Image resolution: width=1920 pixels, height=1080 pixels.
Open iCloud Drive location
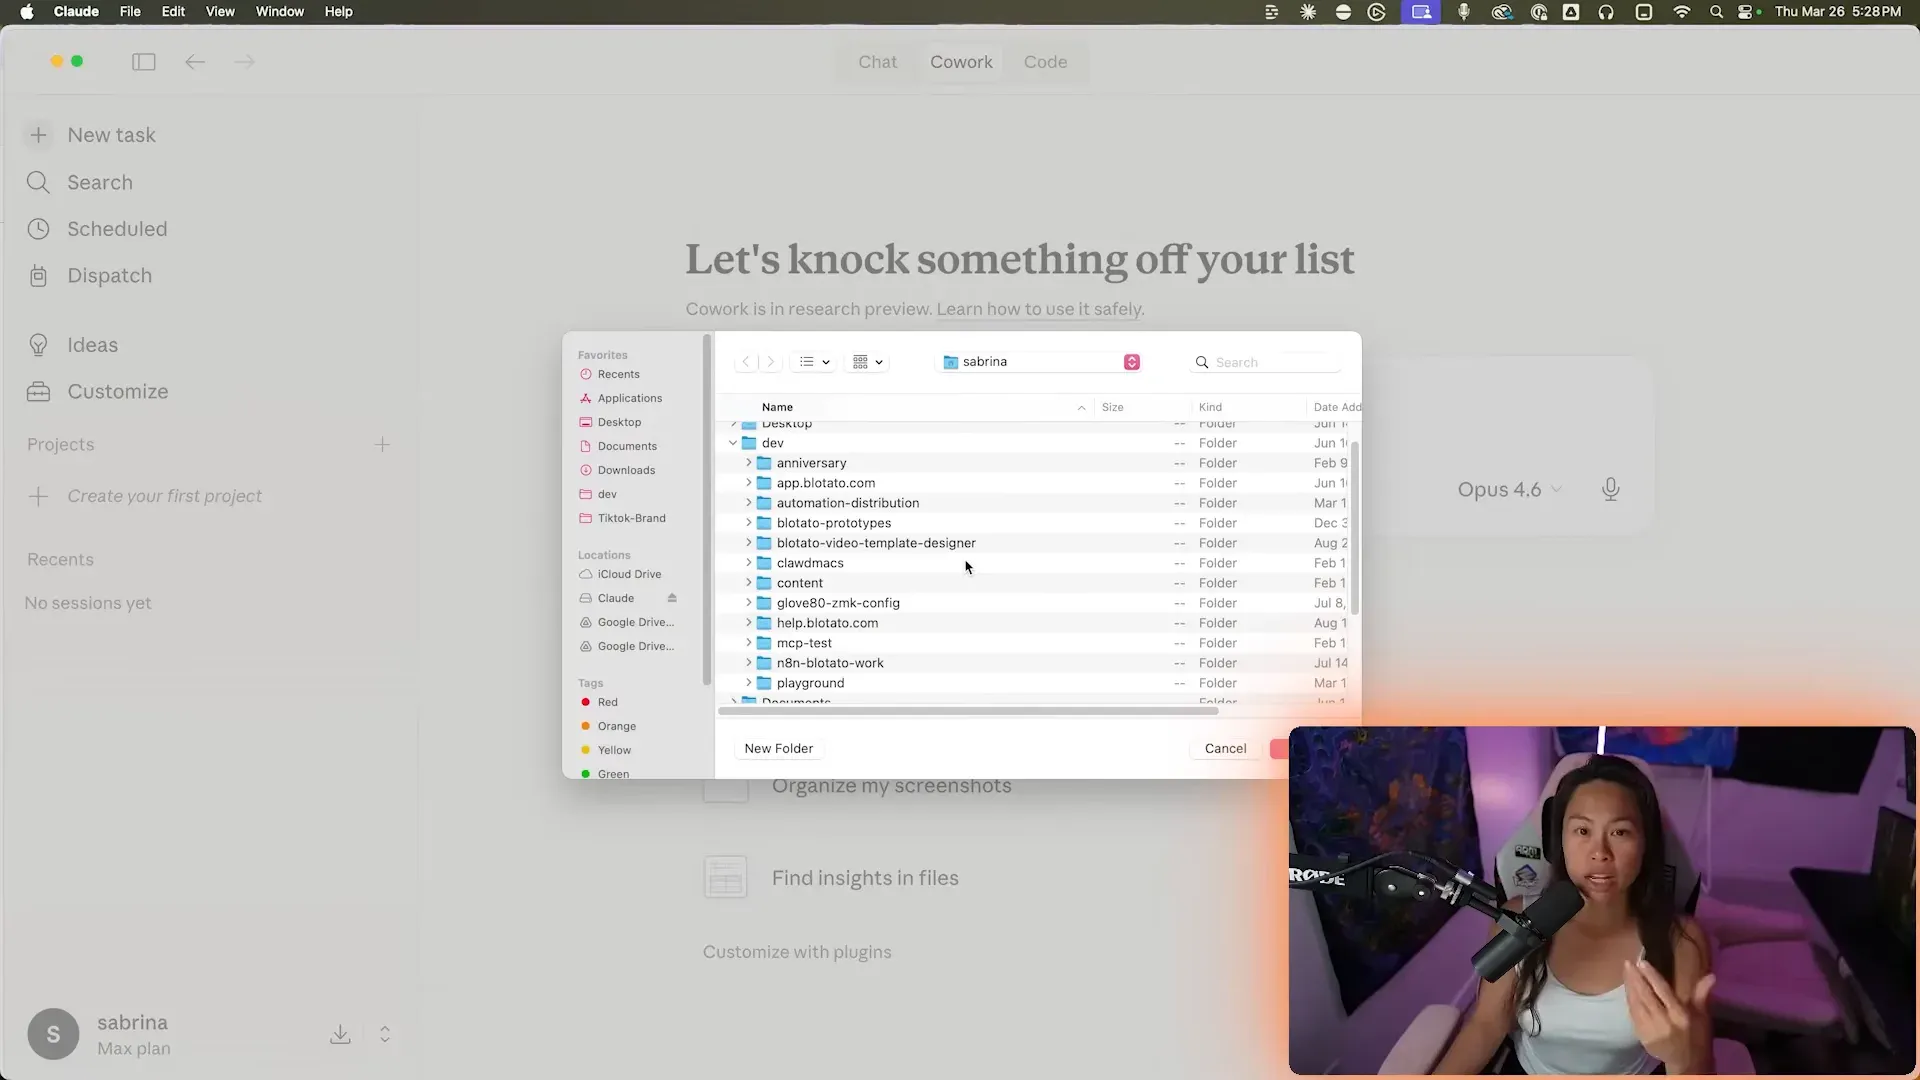[629, 574]
